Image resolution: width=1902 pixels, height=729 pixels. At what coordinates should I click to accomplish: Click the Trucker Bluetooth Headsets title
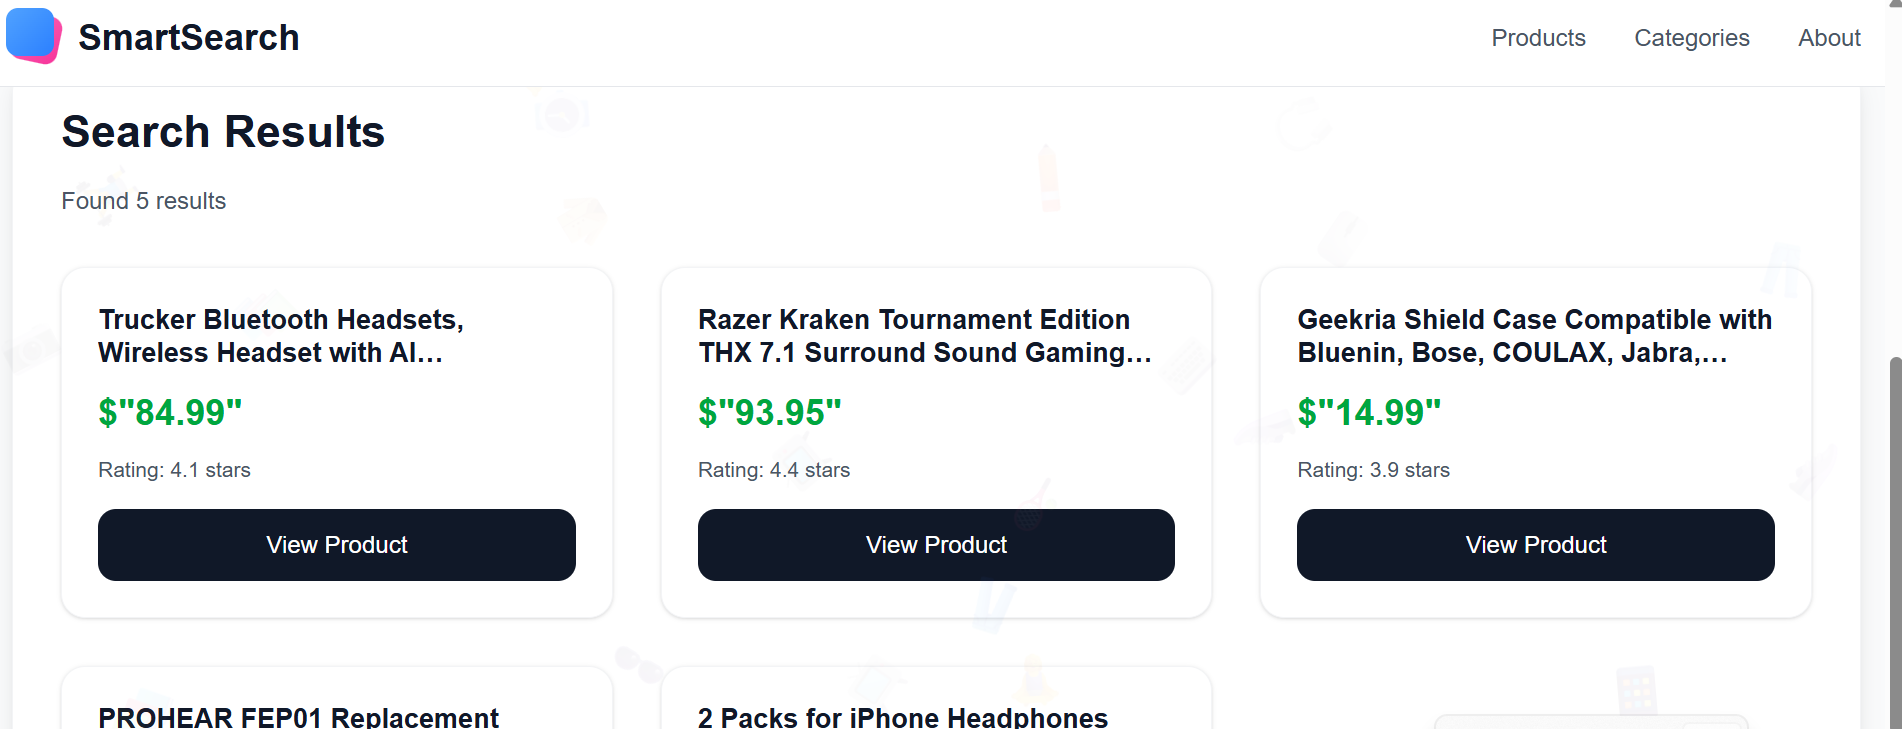click(x=281, y=336)
